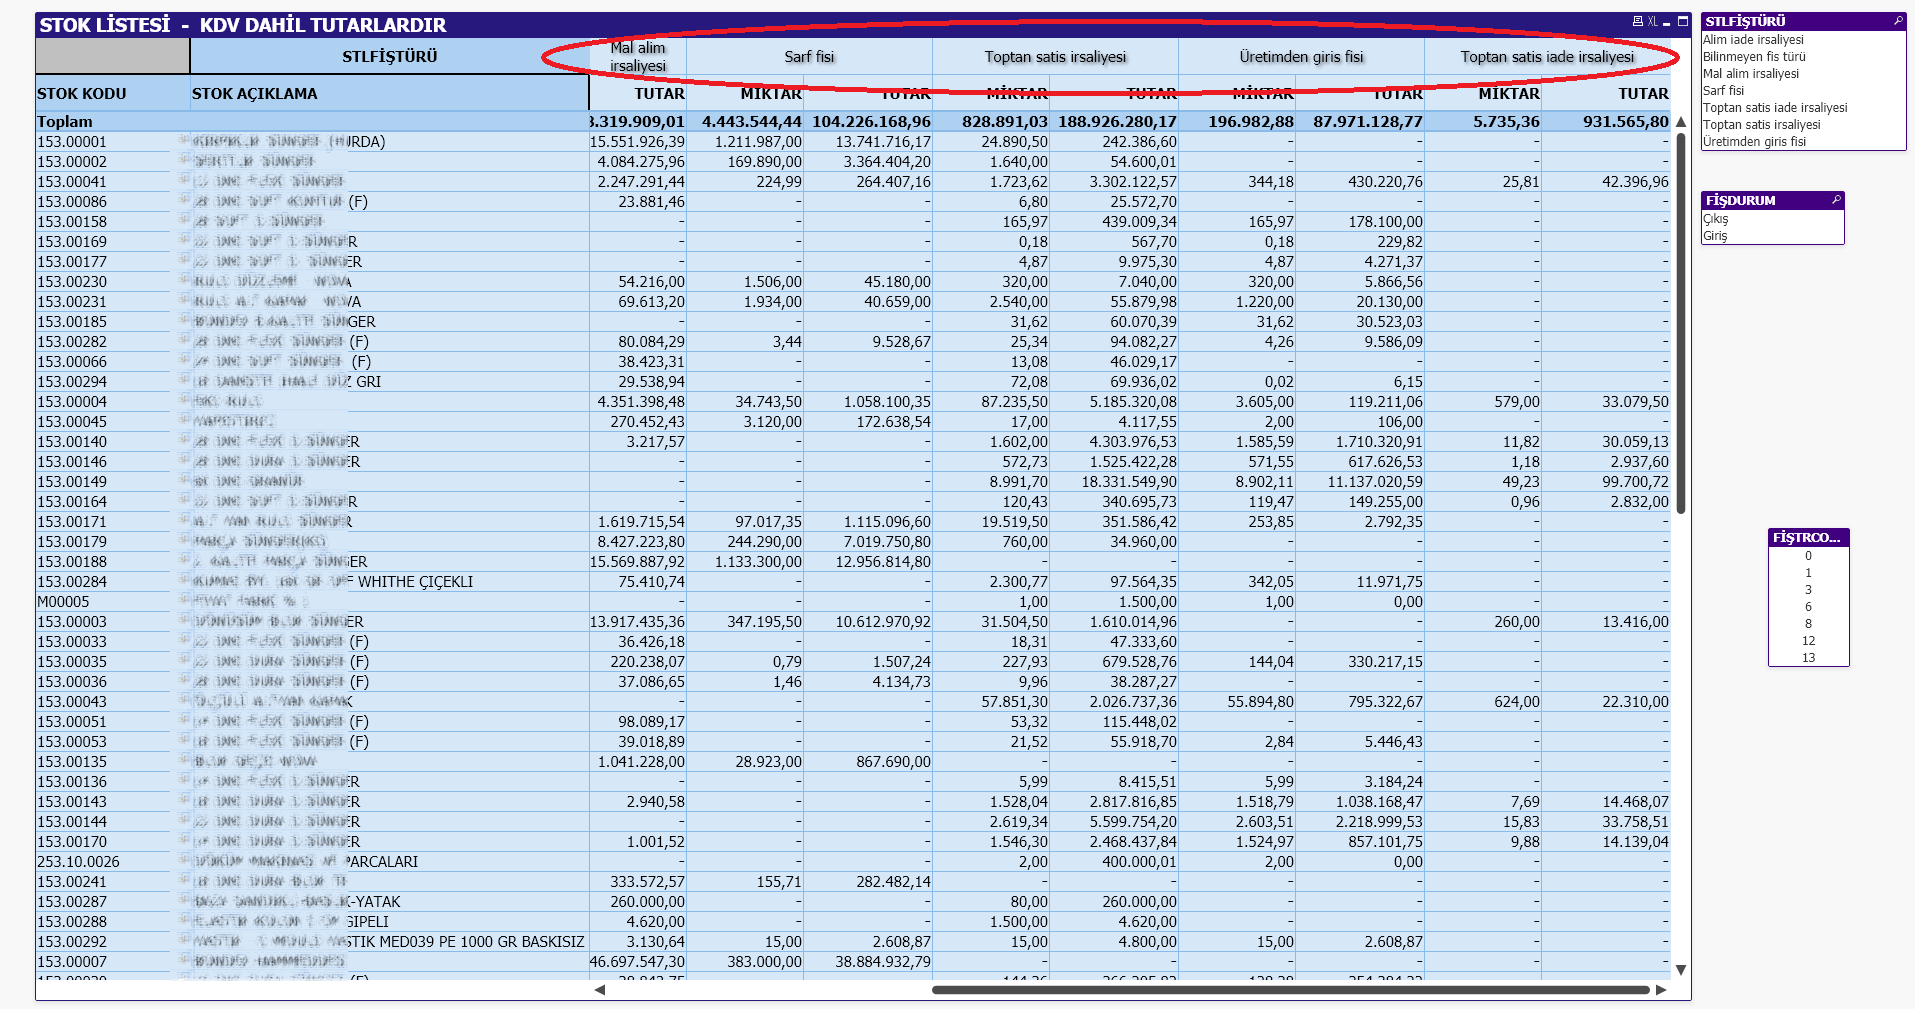Click 'Üretimden giris fisi' column header
Viewport: 1915px width, 1009px height.
(x=1301, y=57)
